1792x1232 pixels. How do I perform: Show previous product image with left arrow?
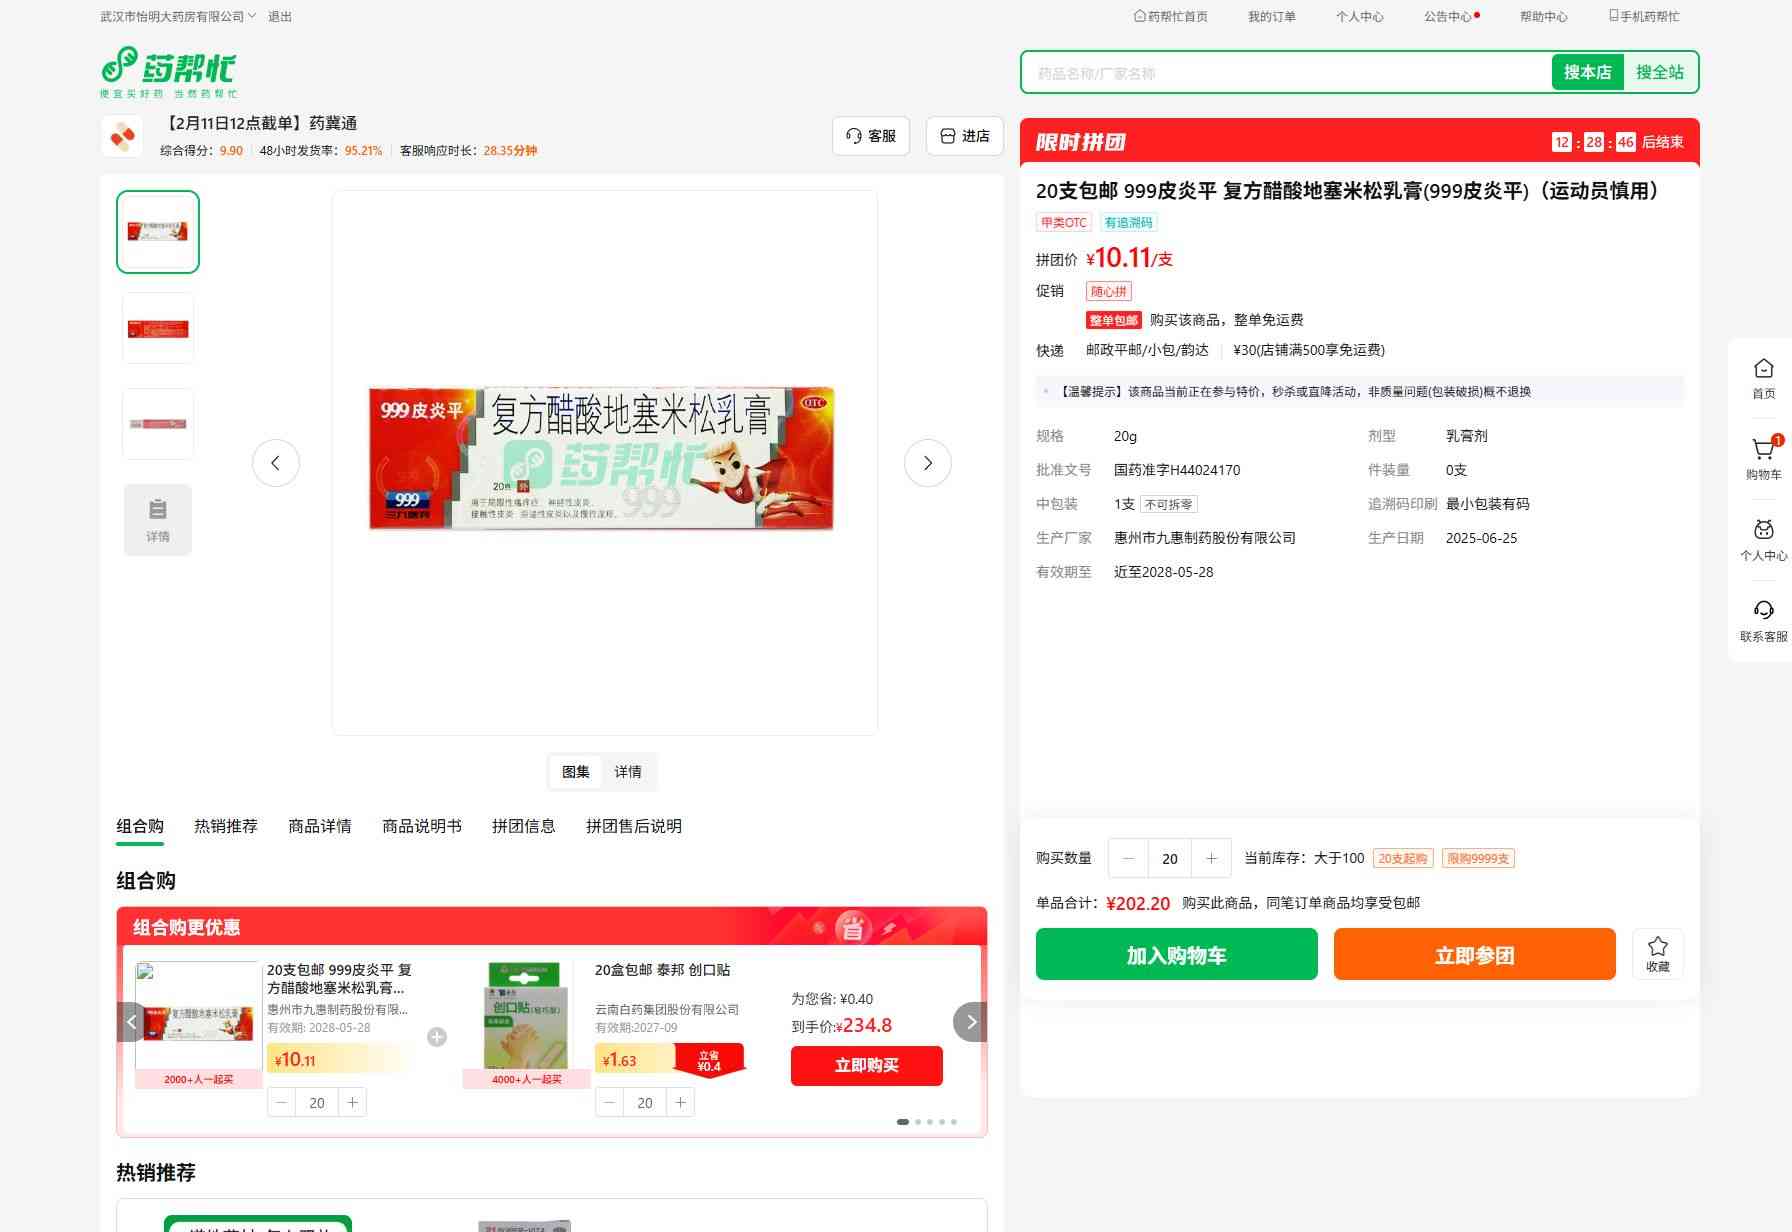coord(276,463)
